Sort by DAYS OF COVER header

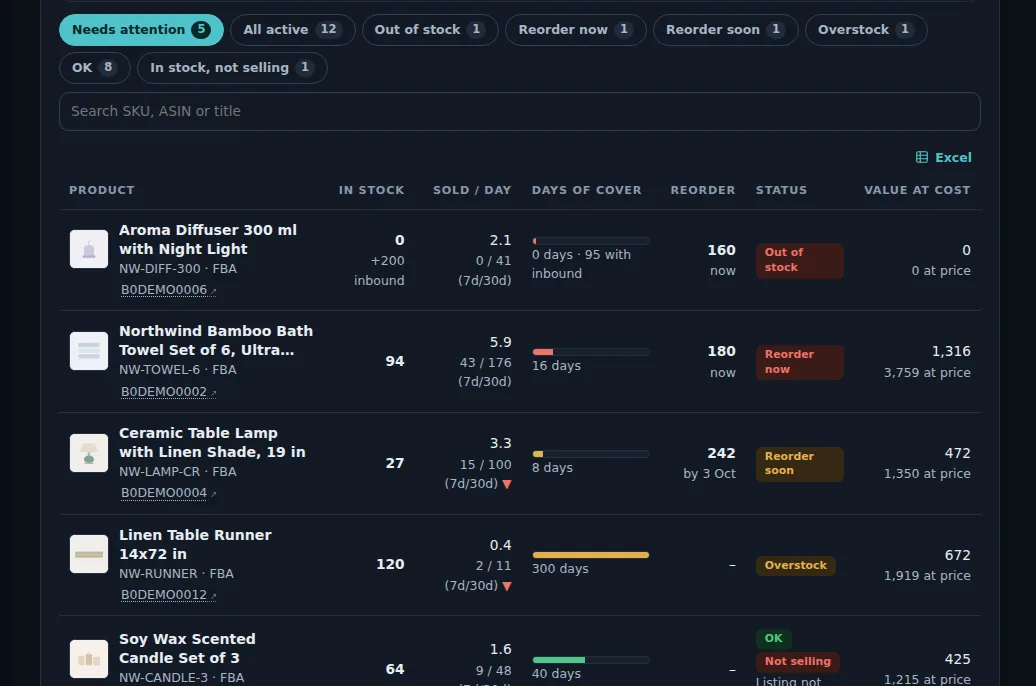coord(587,190)
